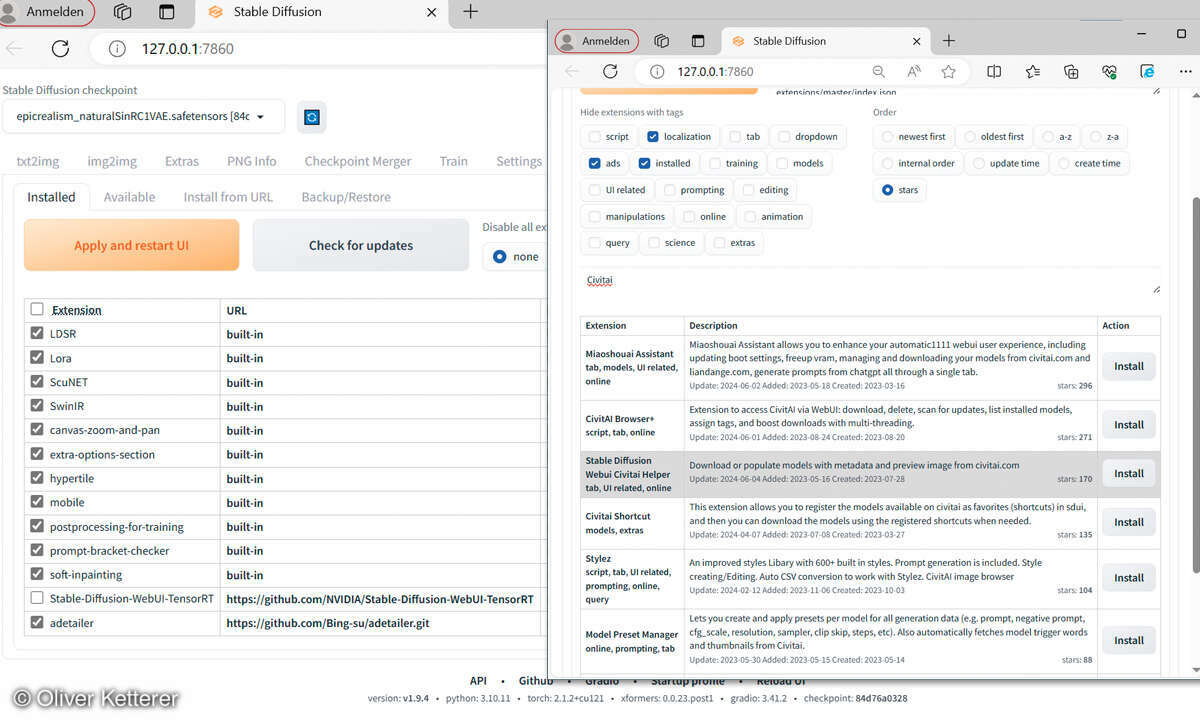Uncheck the ads tag checkbox
Screen dimensions: 1200x720
coord(595,163)
